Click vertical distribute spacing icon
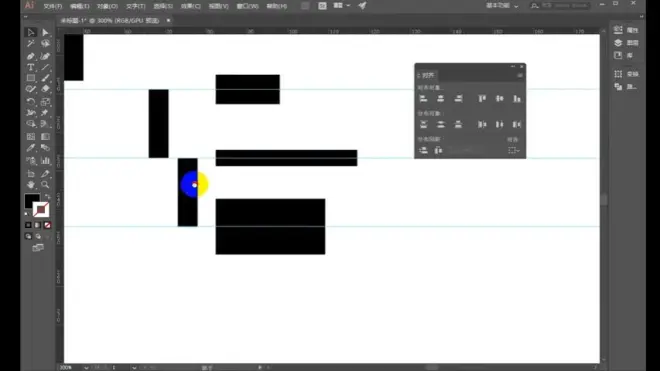660x371 pixels. pyautogui.click(x=423, y=150)
